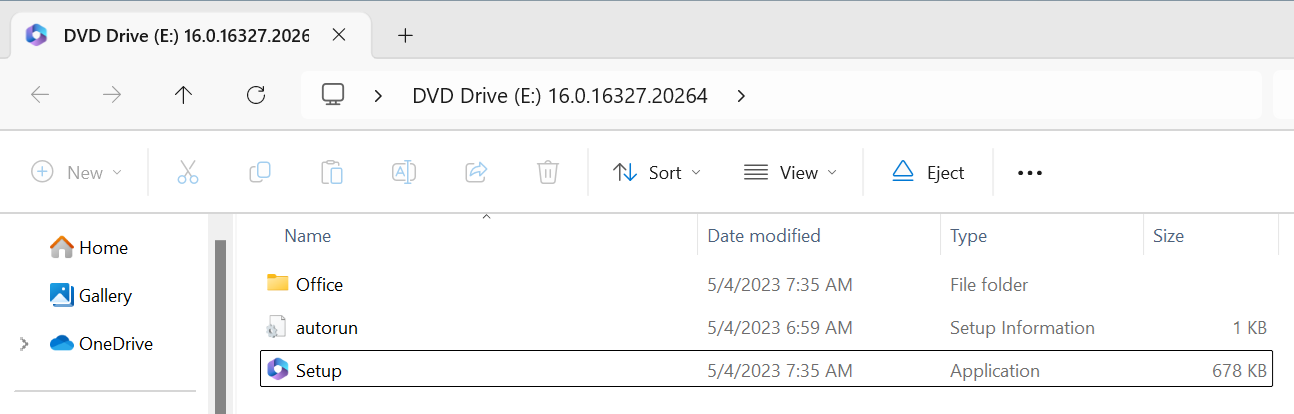
Task: Open the View dropdown menu
Action: [x=790, y=172]
